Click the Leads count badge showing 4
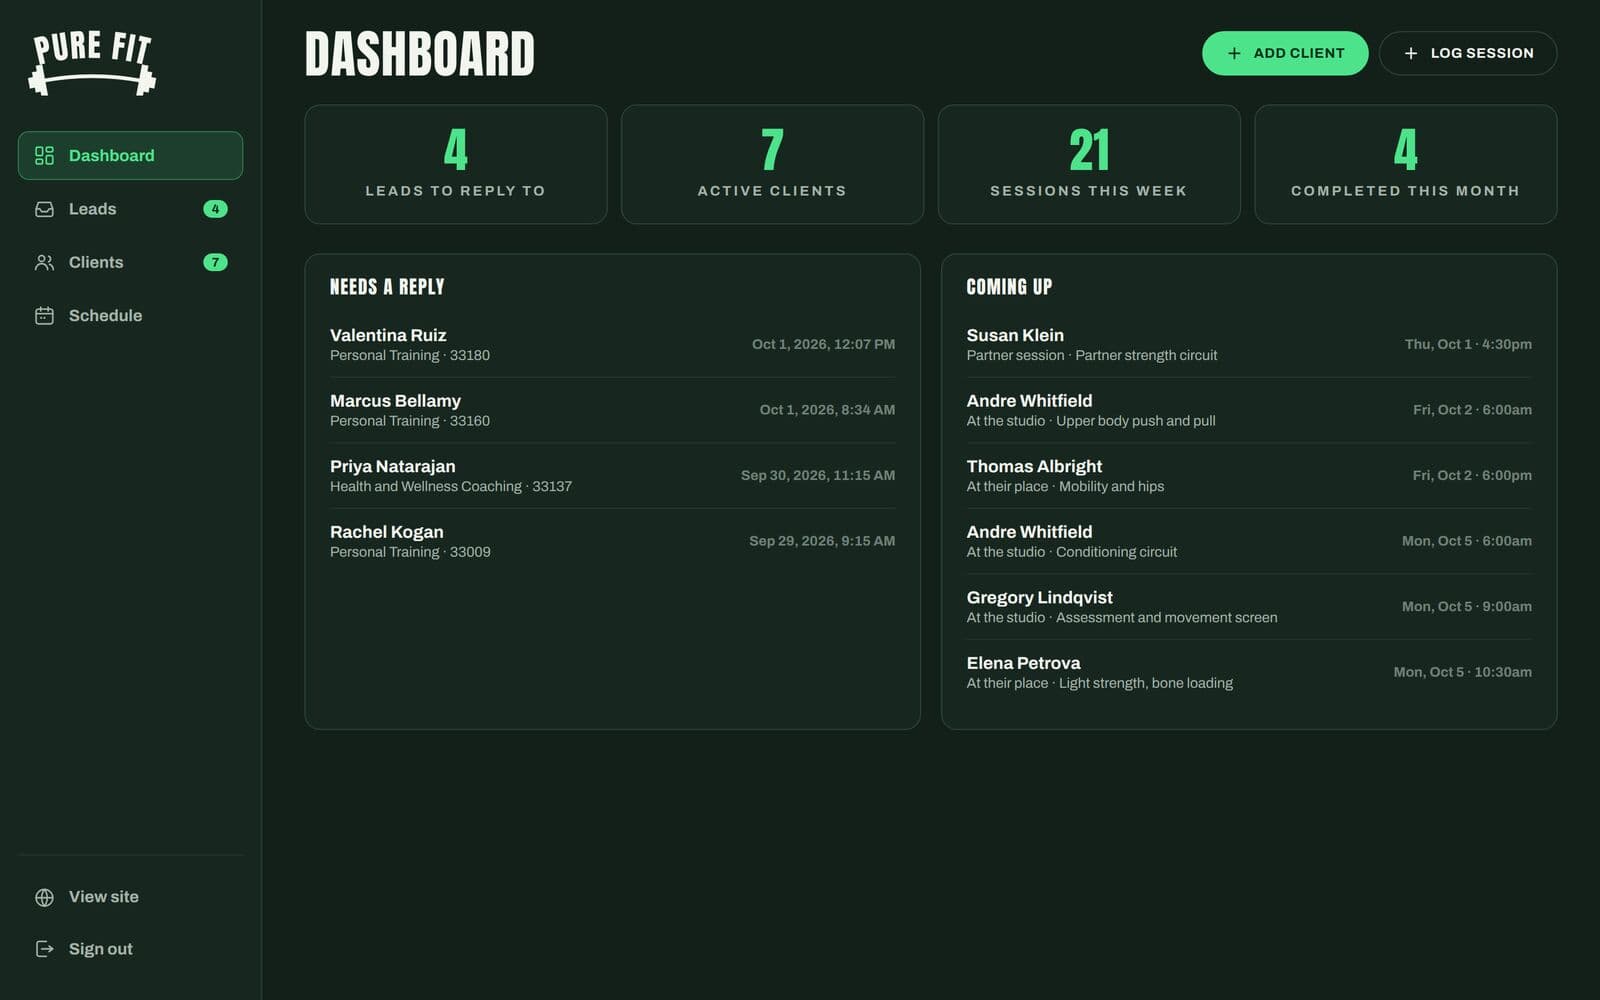The height and width of the screenshot is (1000, 1600). [x=215, y=209]
